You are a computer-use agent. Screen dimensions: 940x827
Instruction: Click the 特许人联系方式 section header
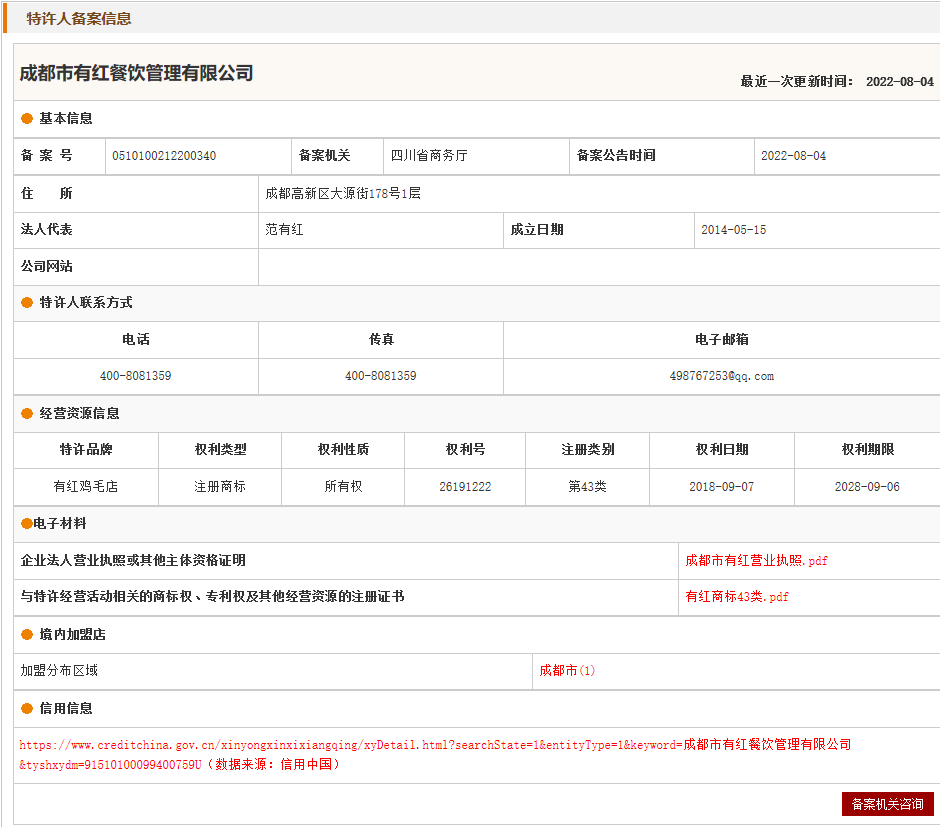86,303
